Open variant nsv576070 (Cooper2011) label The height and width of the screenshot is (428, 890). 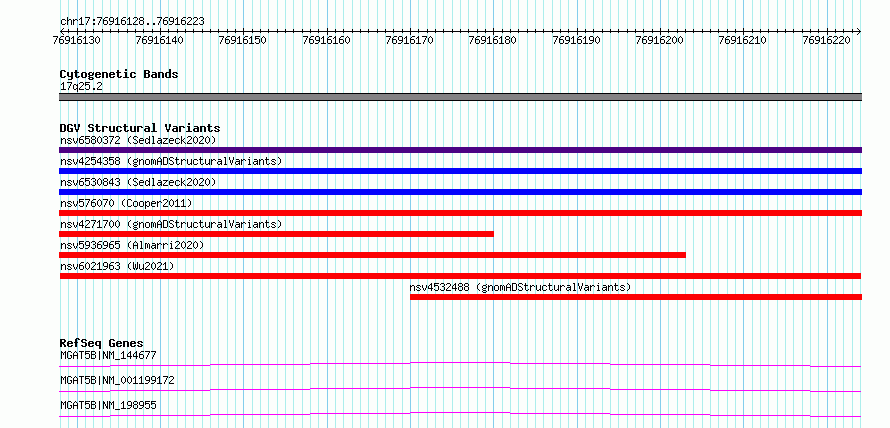tap(126, 203)
